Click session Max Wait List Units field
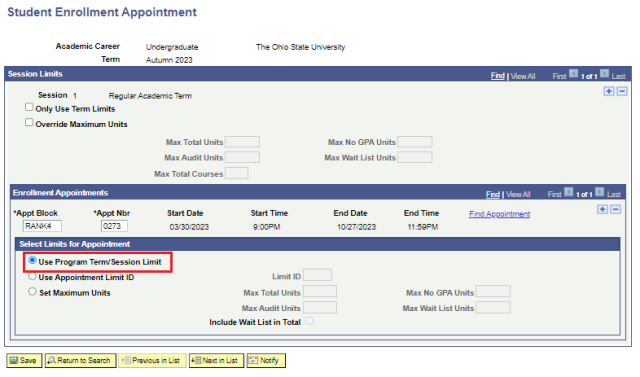Screen dimensions: 640x377 click(x=415, y=157)
